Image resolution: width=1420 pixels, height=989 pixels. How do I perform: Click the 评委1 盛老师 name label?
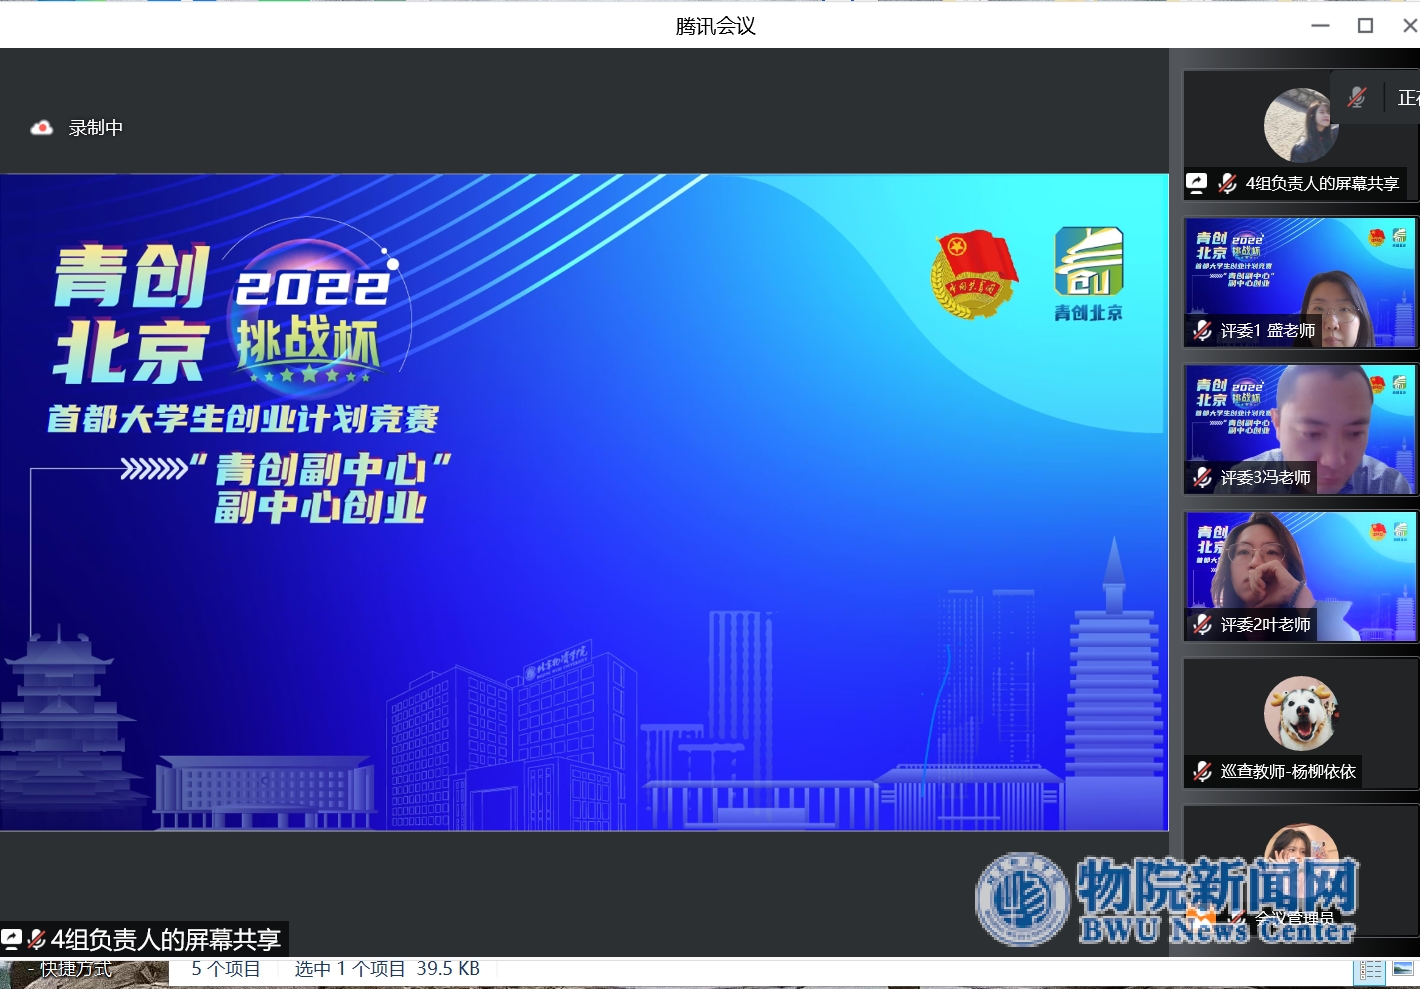click(1268, 330)
